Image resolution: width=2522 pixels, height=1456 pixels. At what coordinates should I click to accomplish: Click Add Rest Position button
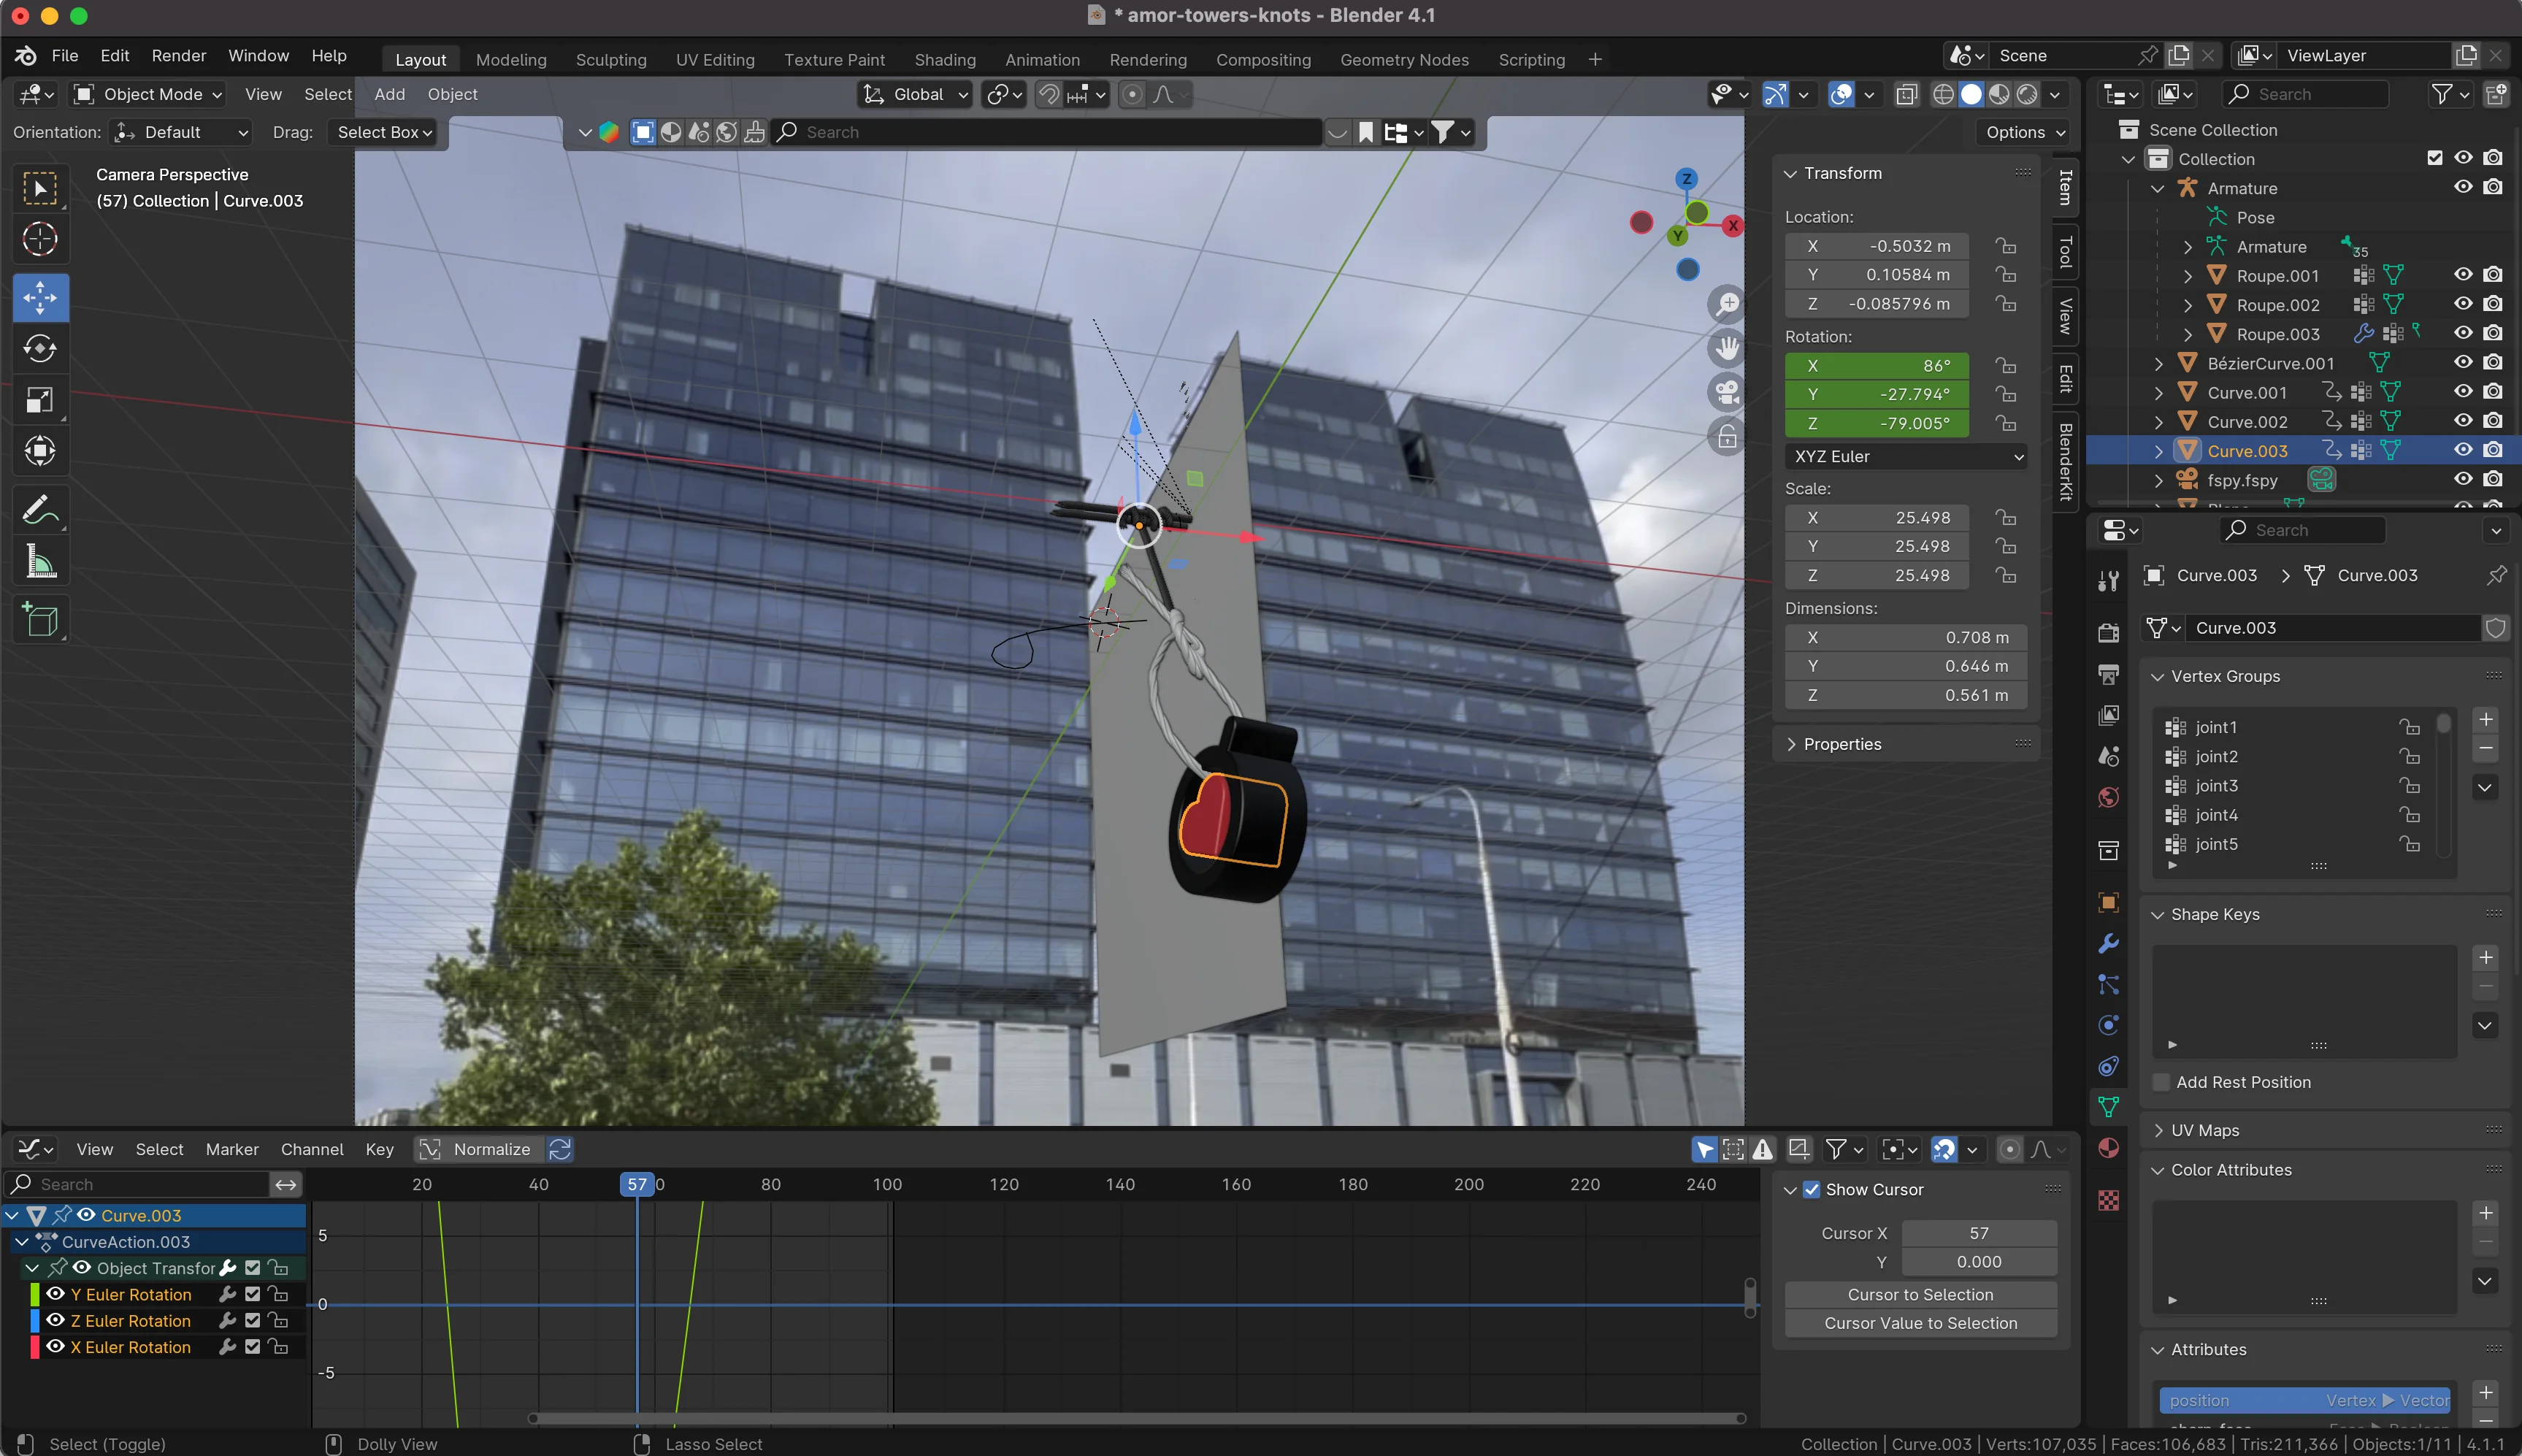click(x=2243, y=1081)
